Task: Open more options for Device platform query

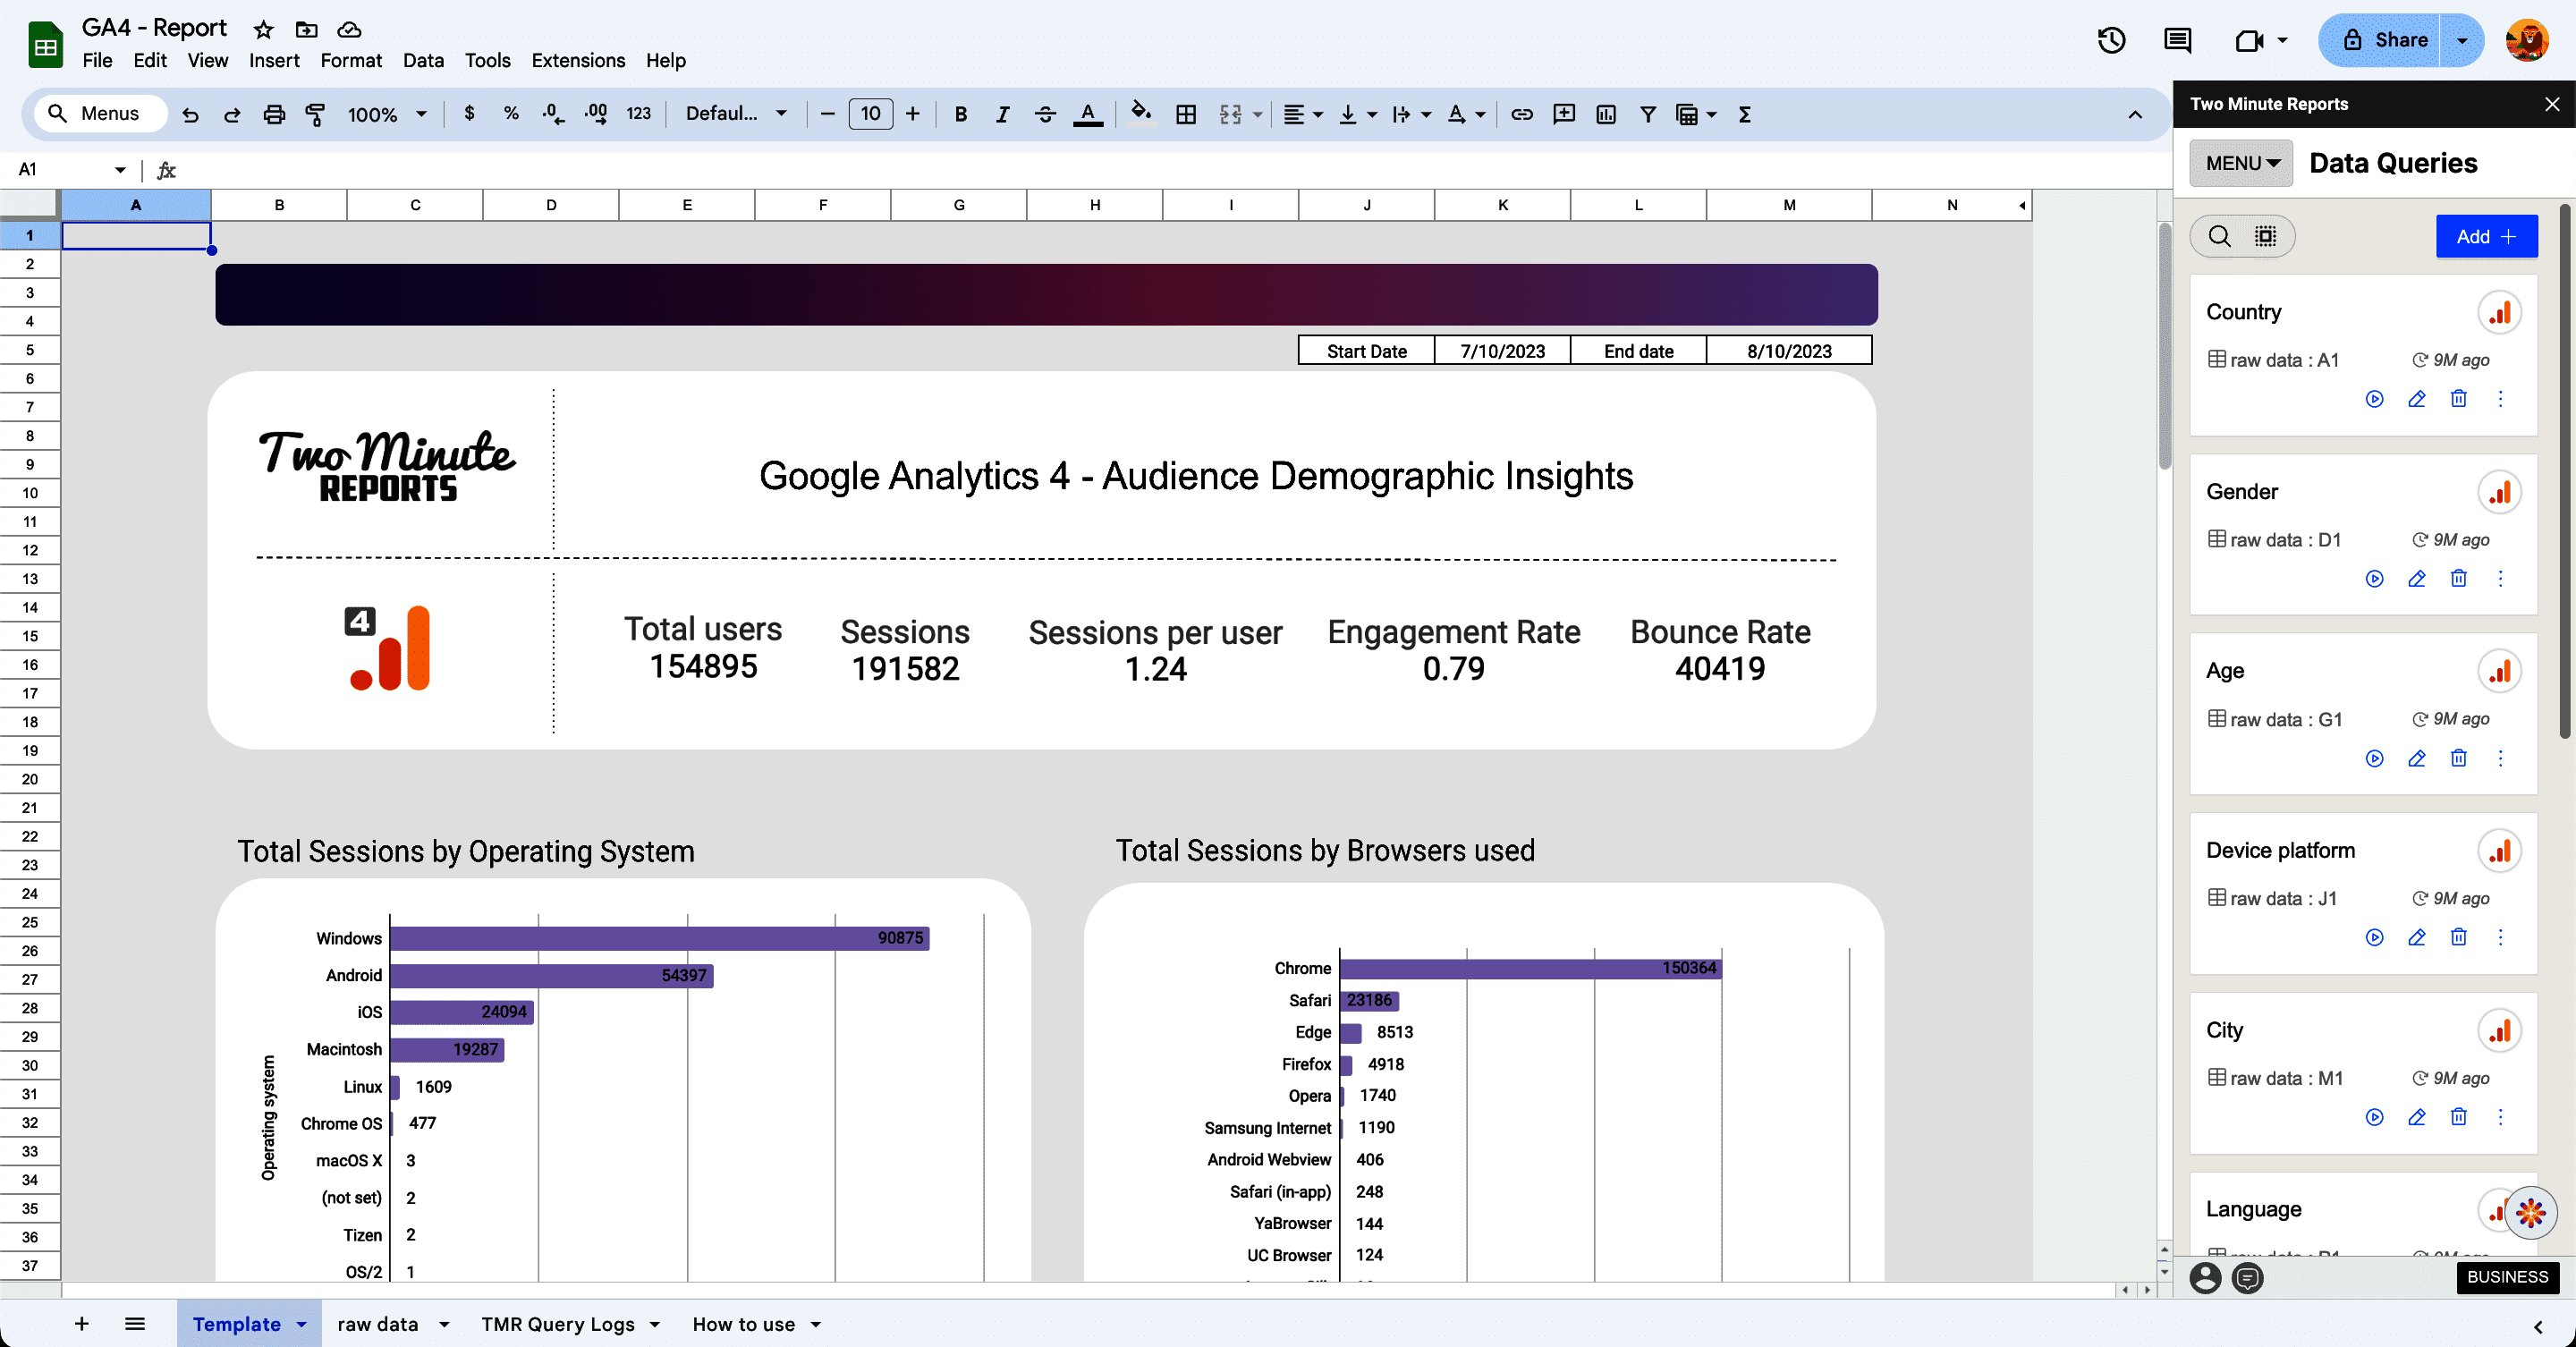Action: [2500, 937]
